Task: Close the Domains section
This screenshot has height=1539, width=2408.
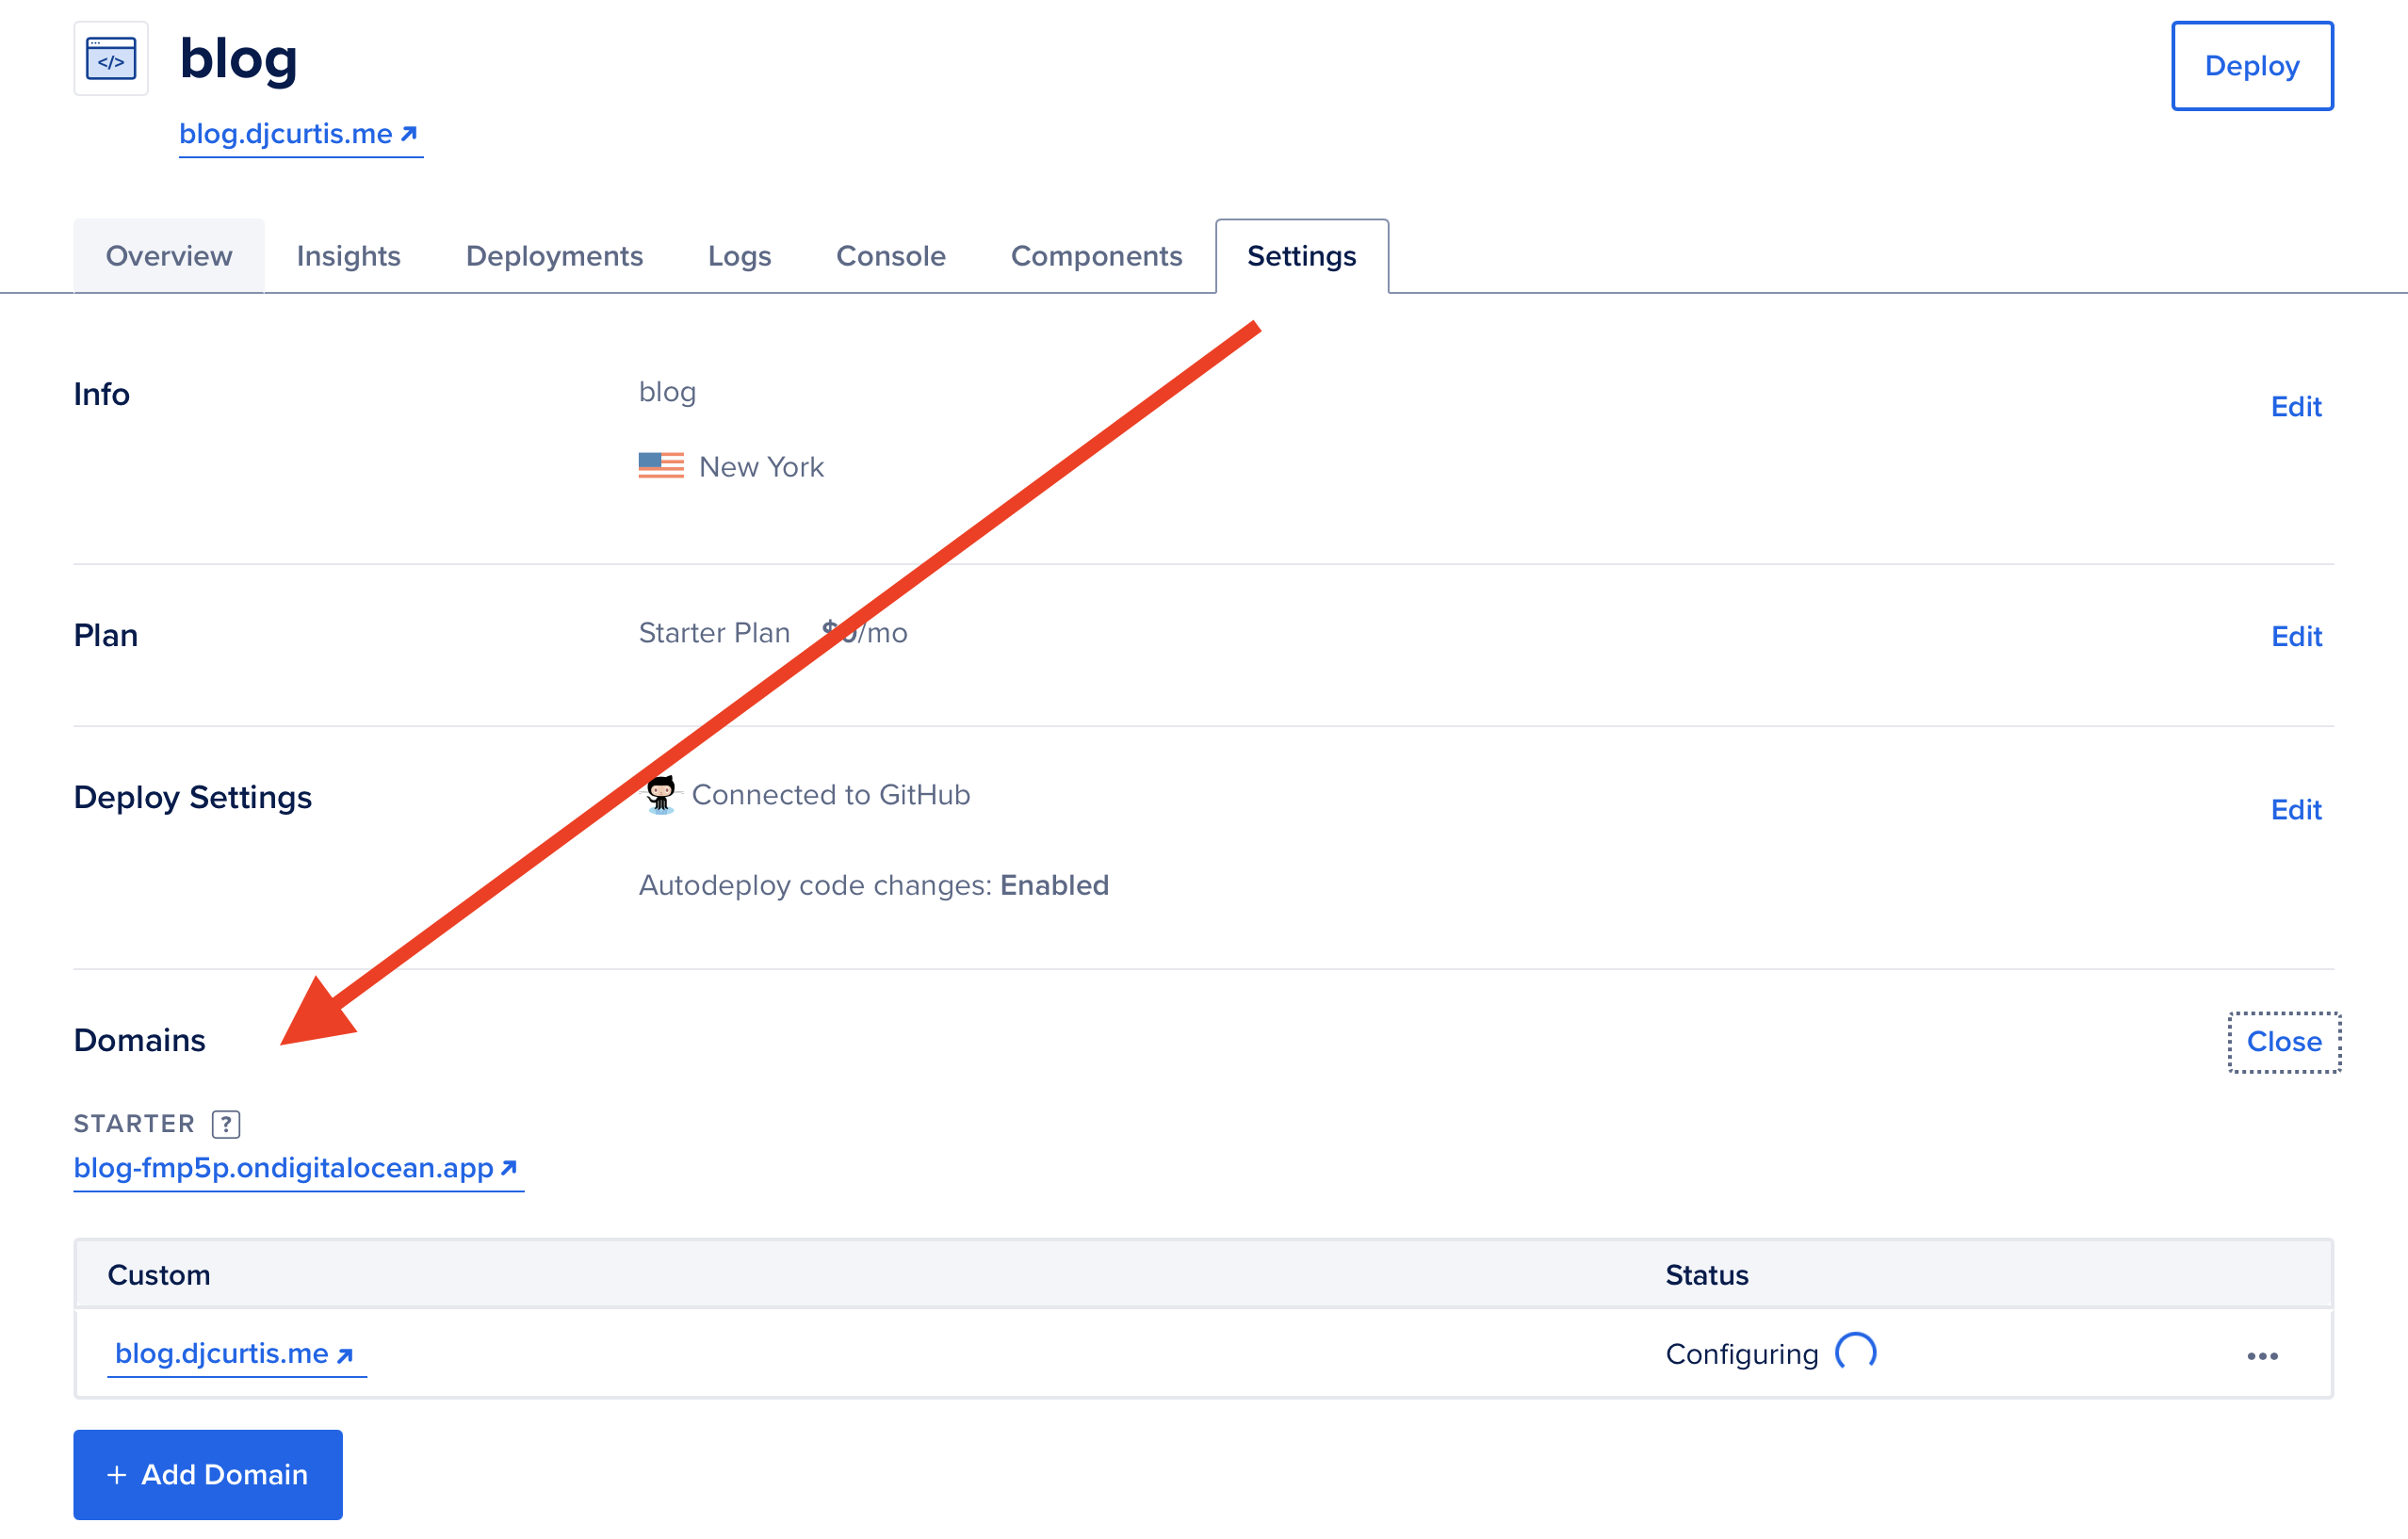Action: coord(2284,1042)
